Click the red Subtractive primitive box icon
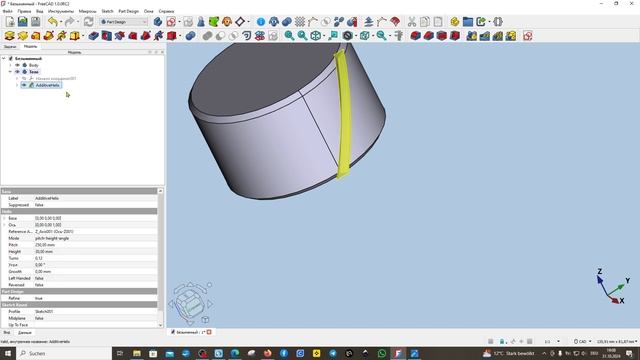The height and width of the screenshot is (360, 640). pos(171,36)
